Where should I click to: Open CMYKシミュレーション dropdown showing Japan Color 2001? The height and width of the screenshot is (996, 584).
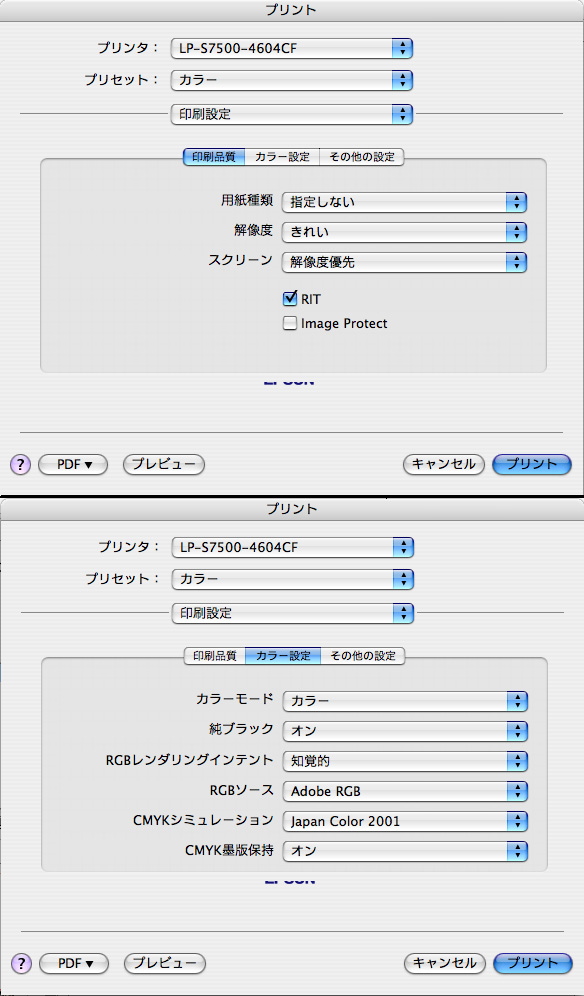[405, 821]
